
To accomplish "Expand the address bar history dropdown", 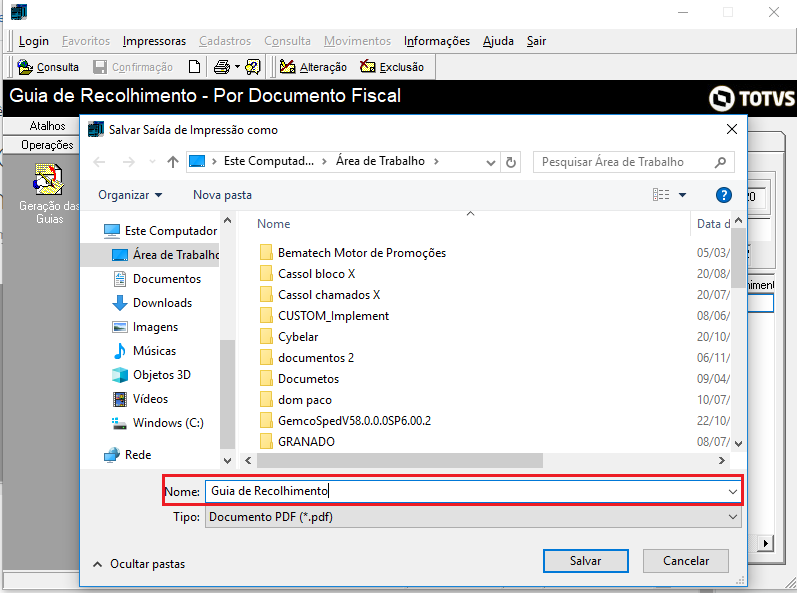I will [x=491, y=163].
